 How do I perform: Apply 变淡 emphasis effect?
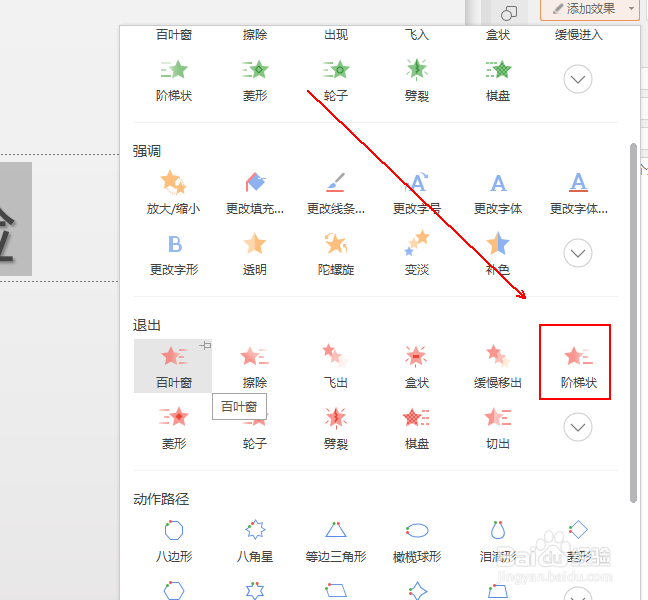tap(417, 254)
